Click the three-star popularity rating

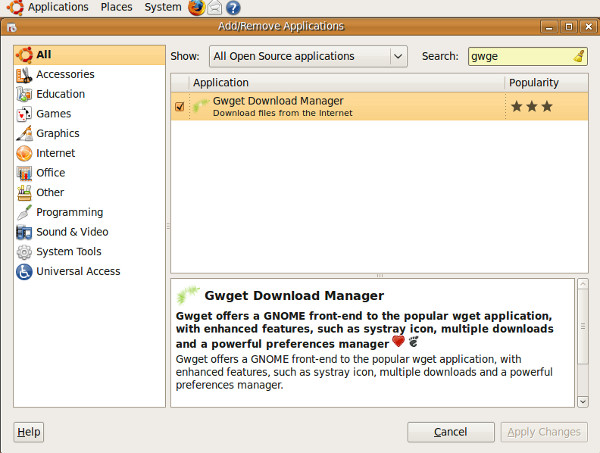pyautogui.click(x=532, y=106)
